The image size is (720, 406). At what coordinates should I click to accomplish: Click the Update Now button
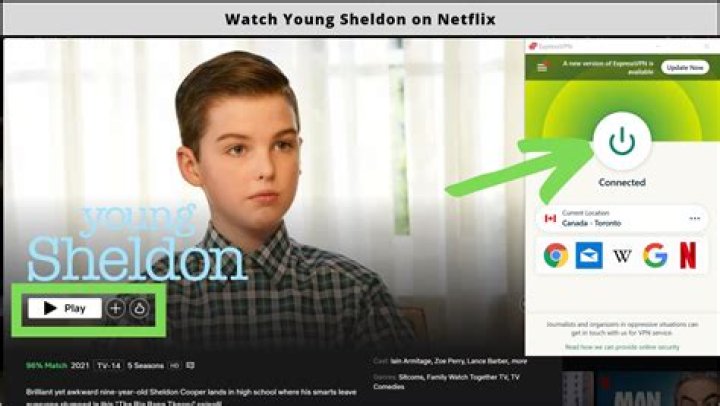point(685,67)
